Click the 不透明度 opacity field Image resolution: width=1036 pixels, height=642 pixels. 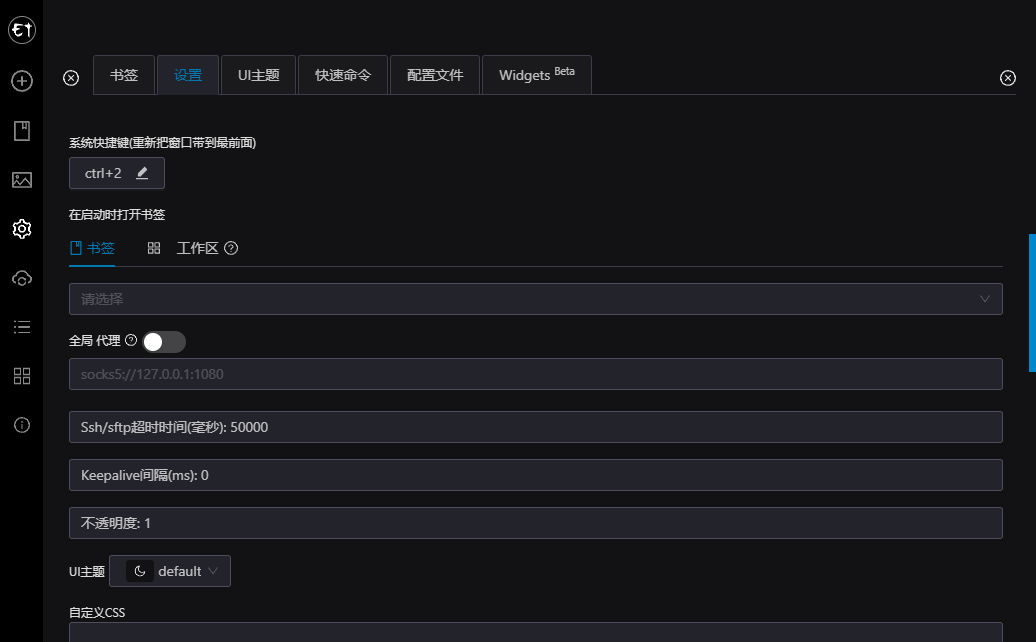(535, 523)
